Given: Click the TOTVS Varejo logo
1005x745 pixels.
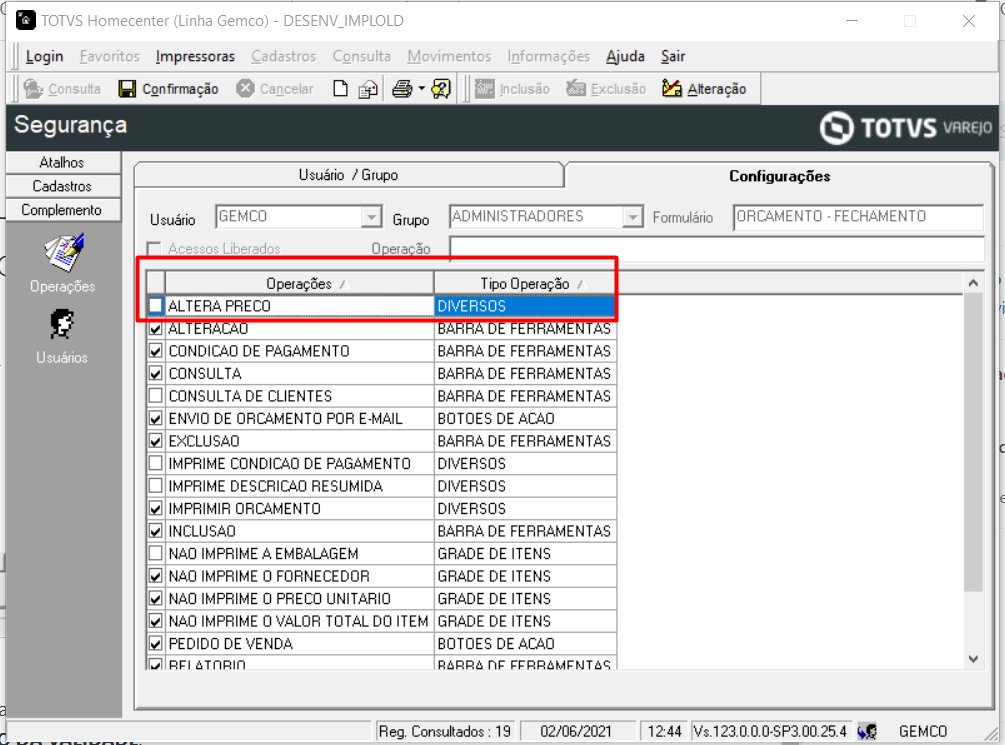Looking at the screenshot, I should [906, 128].
